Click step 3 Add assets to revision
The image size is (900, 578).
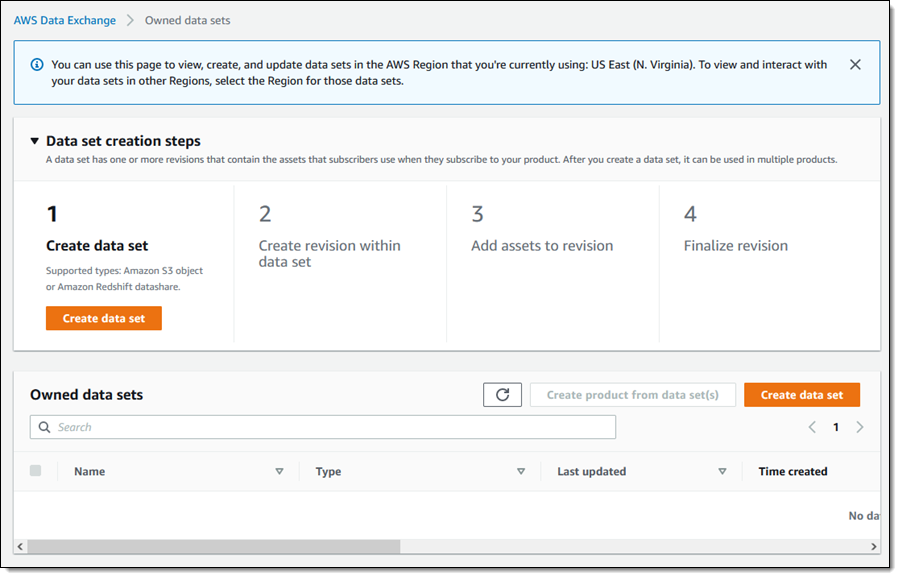click(542, 246)
